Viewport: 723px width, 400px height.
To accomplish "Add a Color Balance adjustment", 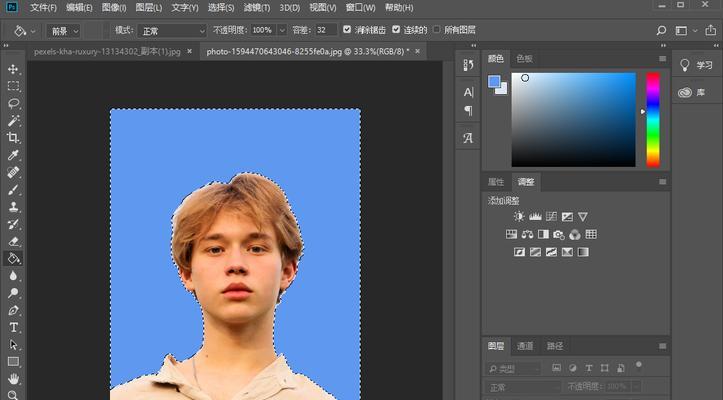I will point(527,234).
